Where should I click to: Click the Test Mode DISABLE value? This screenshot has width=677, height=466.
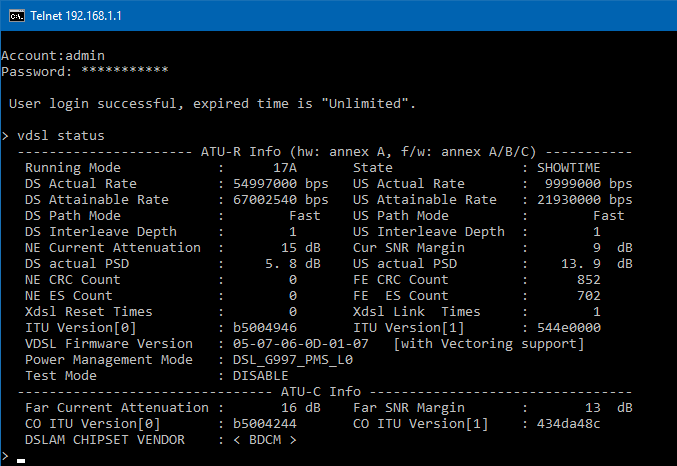click(261, 375)
